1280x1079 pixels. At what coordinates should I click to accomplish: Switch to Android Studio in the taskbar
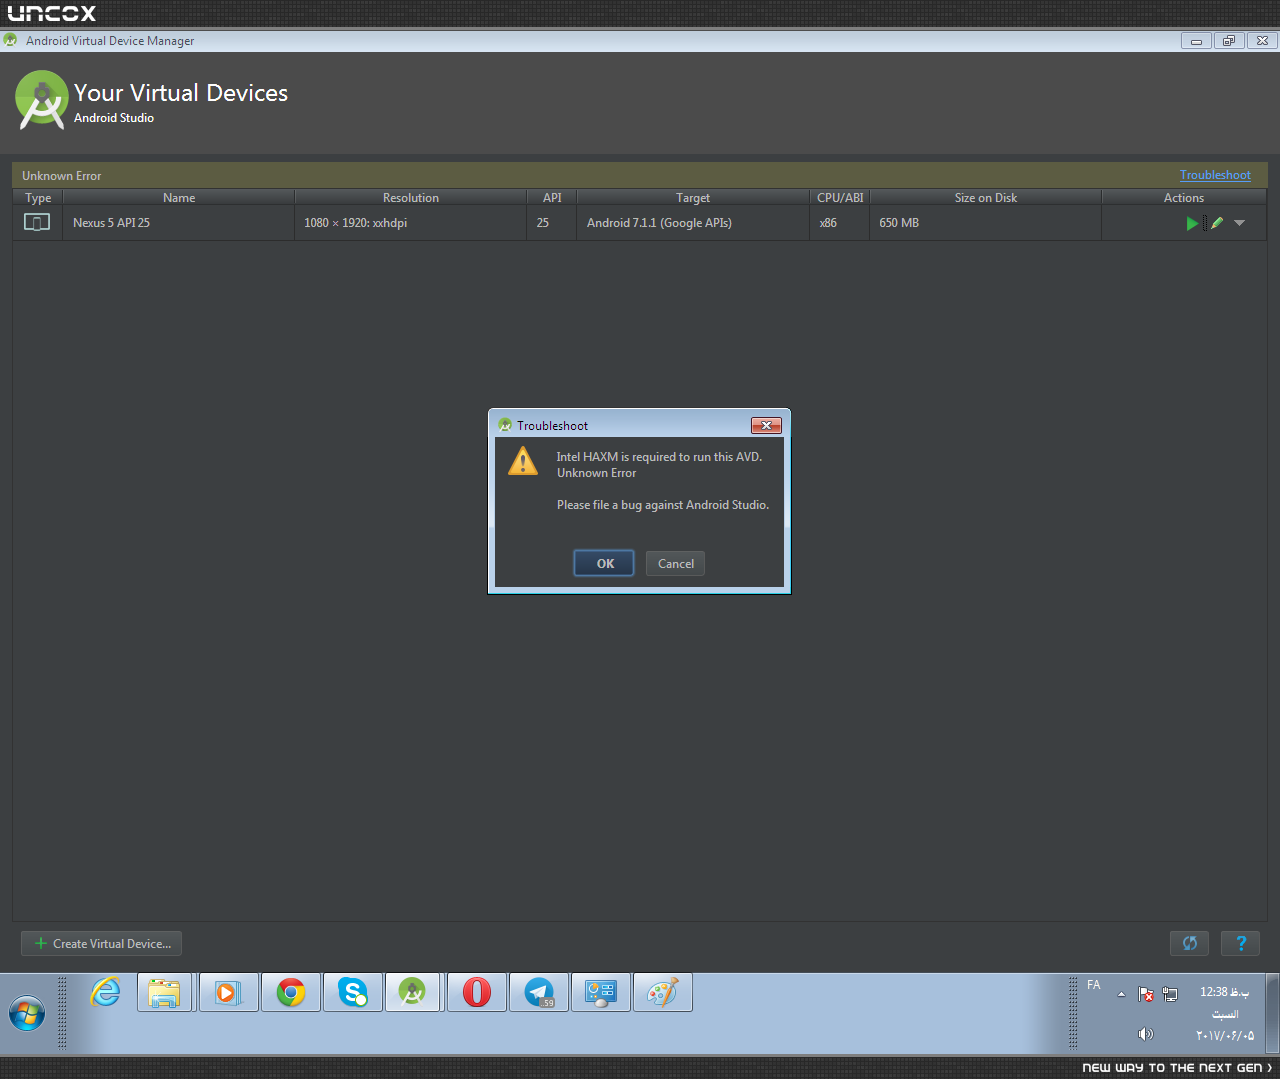[412, 993]
